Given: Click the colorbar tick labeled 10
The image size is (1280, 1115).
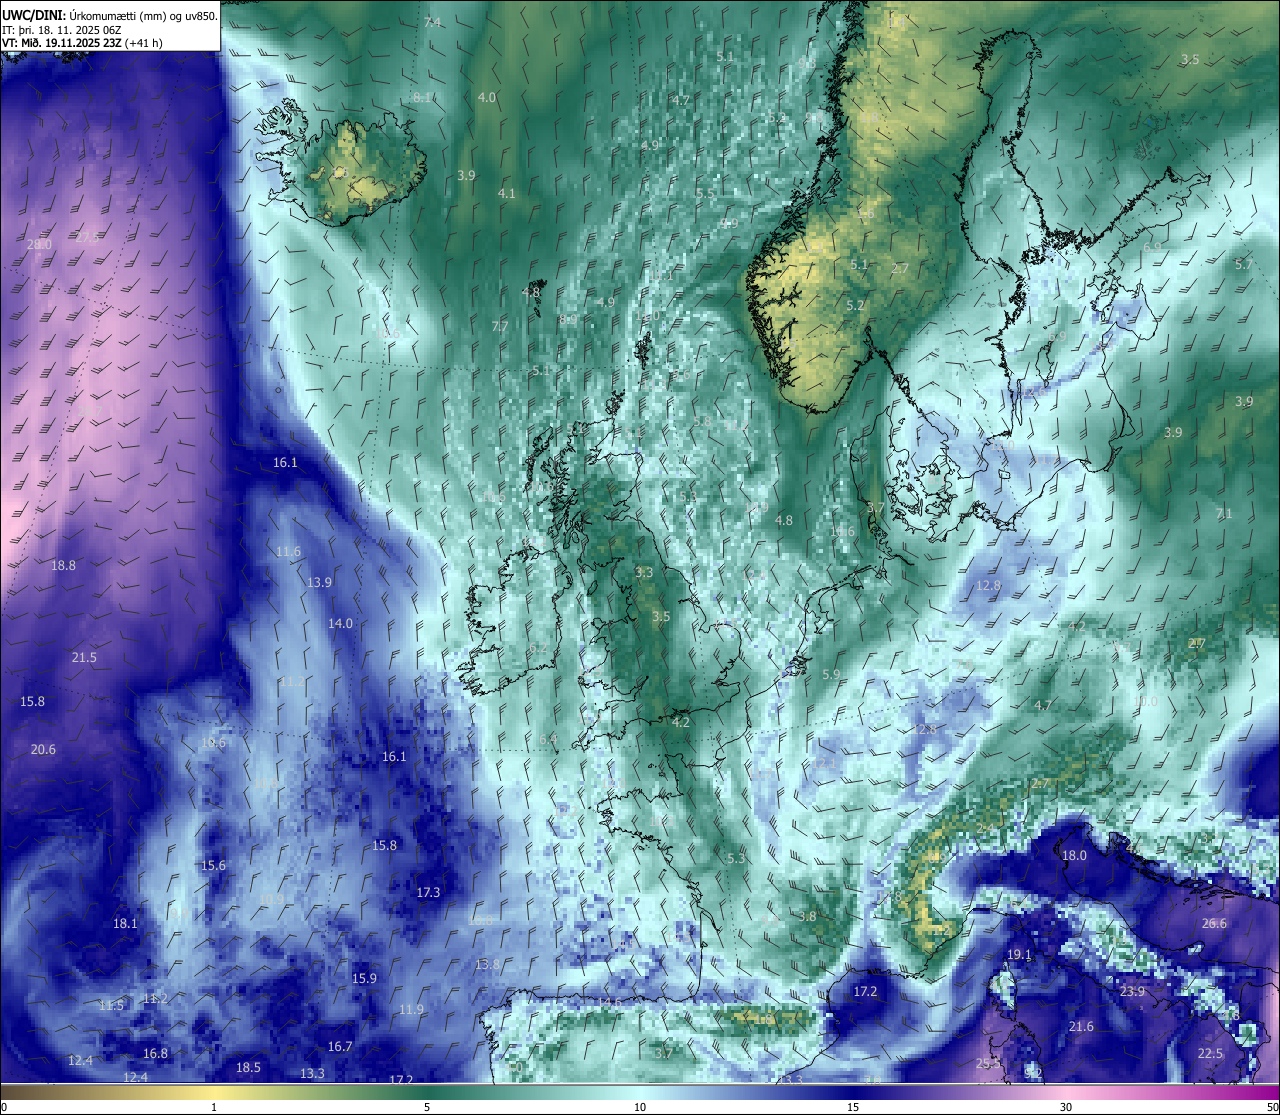Looking at the screenshot, I should tap(640, 1107).
